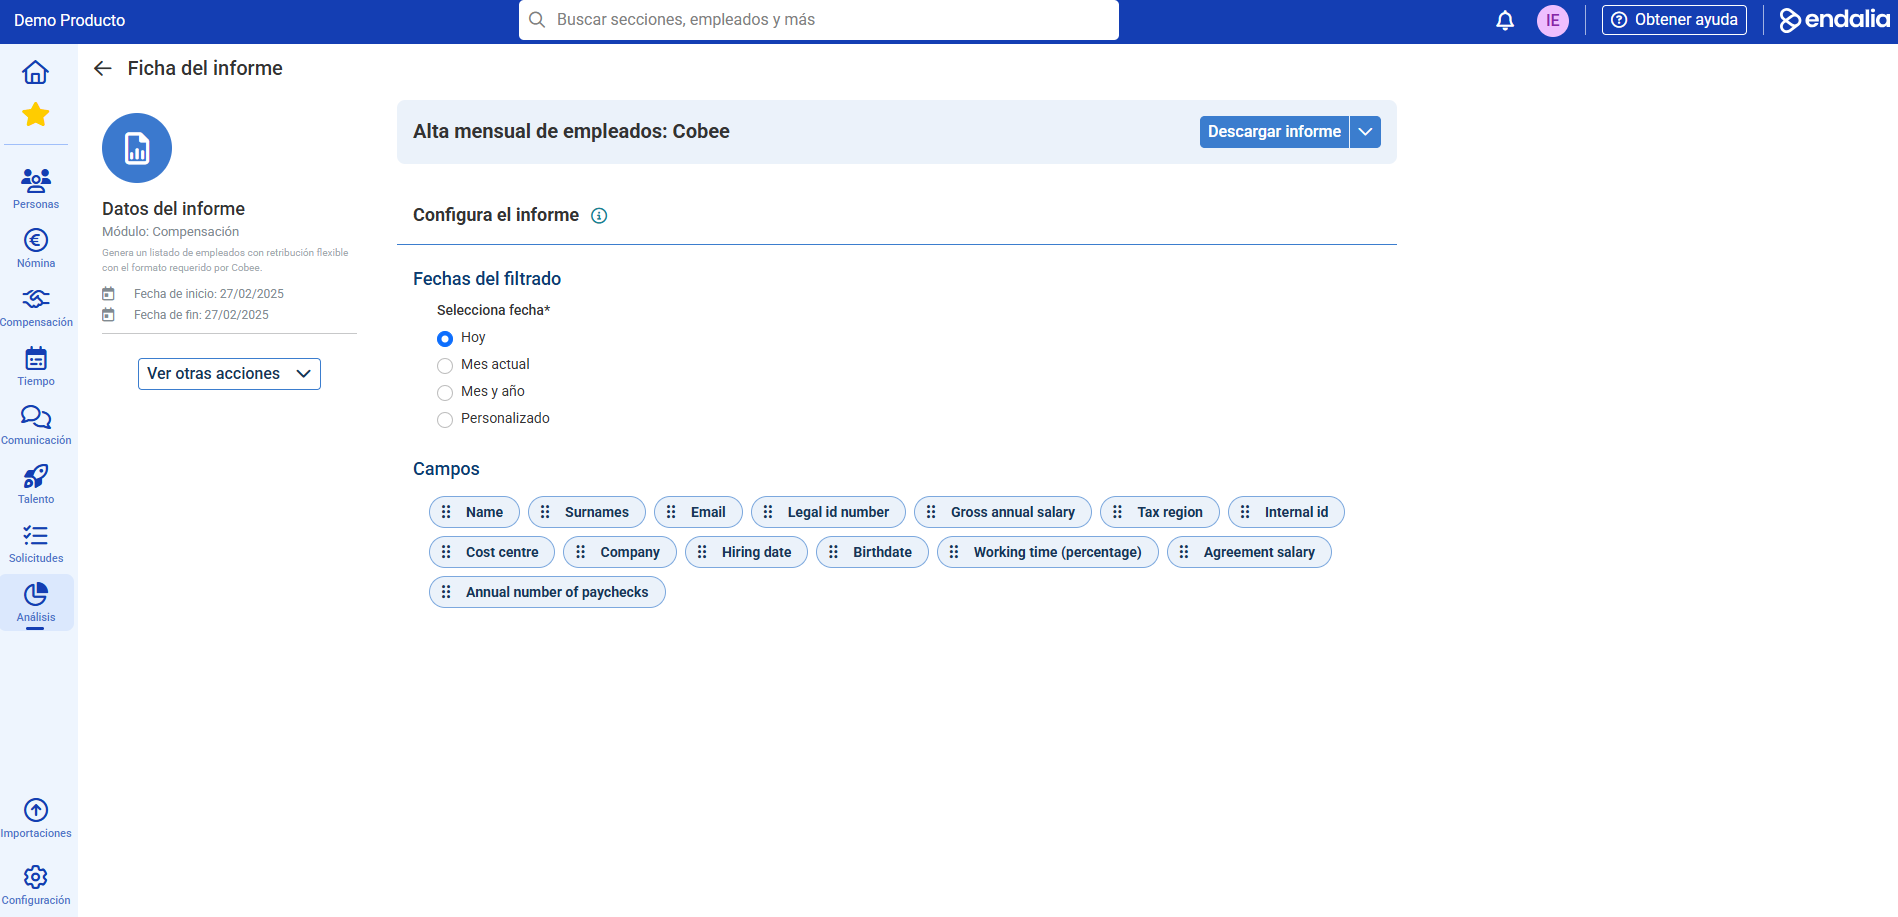The height and width of the screenshot is (917, 1898).
Task: Click drag handle of Email field
Action: (671, 512)
